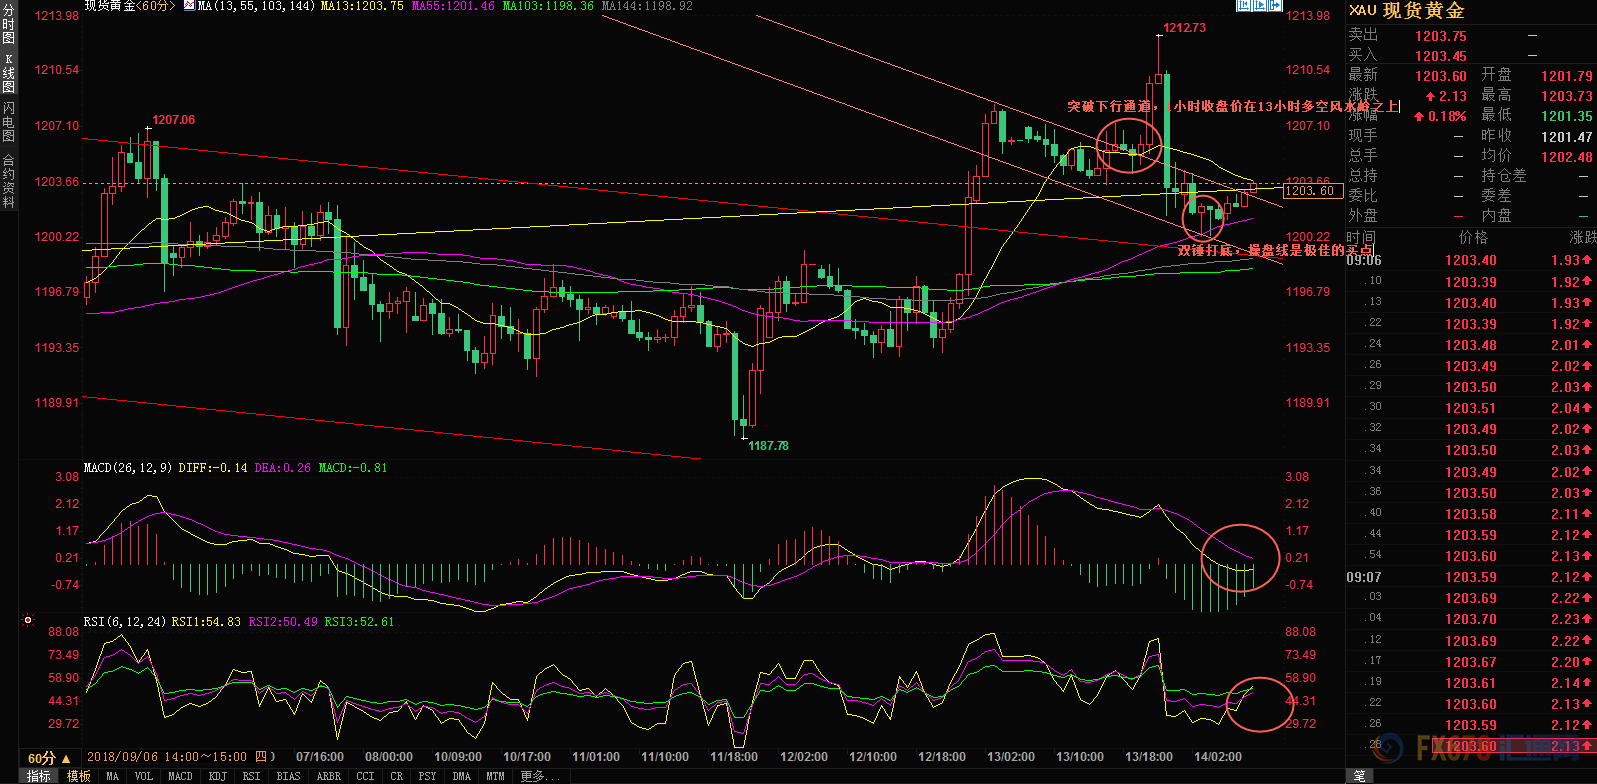The height and width of the screenshot is (784, 1597).
Task: Choose the DMA indicator tab
Action: point(461,776)
